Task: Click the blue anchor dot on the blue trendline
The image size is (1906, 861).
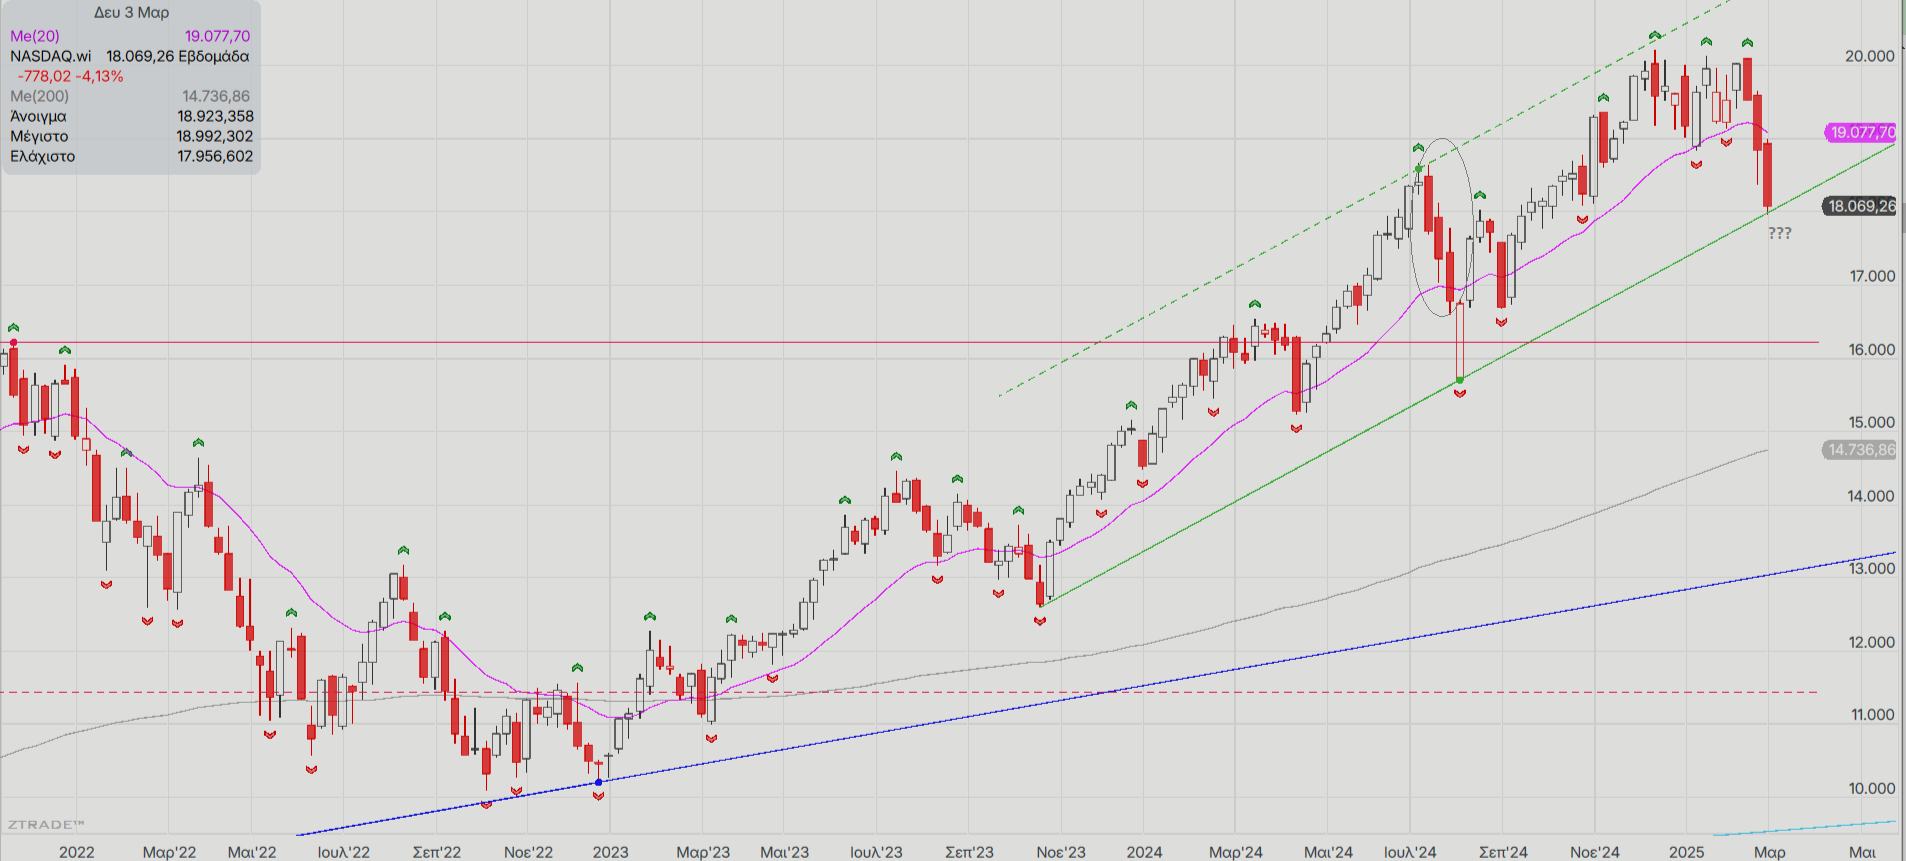Action: [x=598, y=782]
